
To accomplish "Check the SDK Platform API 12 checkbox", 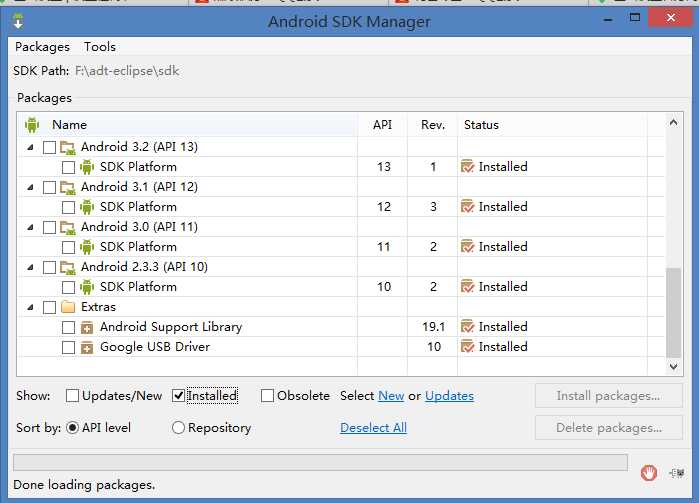I will coord(68,208).
